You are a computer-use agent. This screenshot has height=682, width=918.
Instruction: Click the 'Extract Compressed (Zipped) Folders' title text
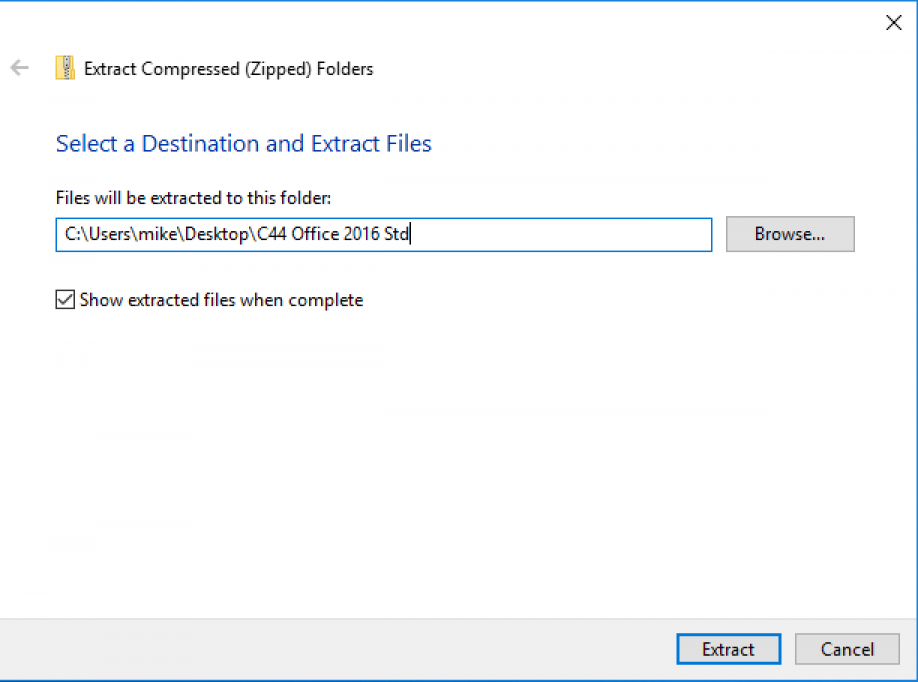pyautogui.click(x=228, y=69)
